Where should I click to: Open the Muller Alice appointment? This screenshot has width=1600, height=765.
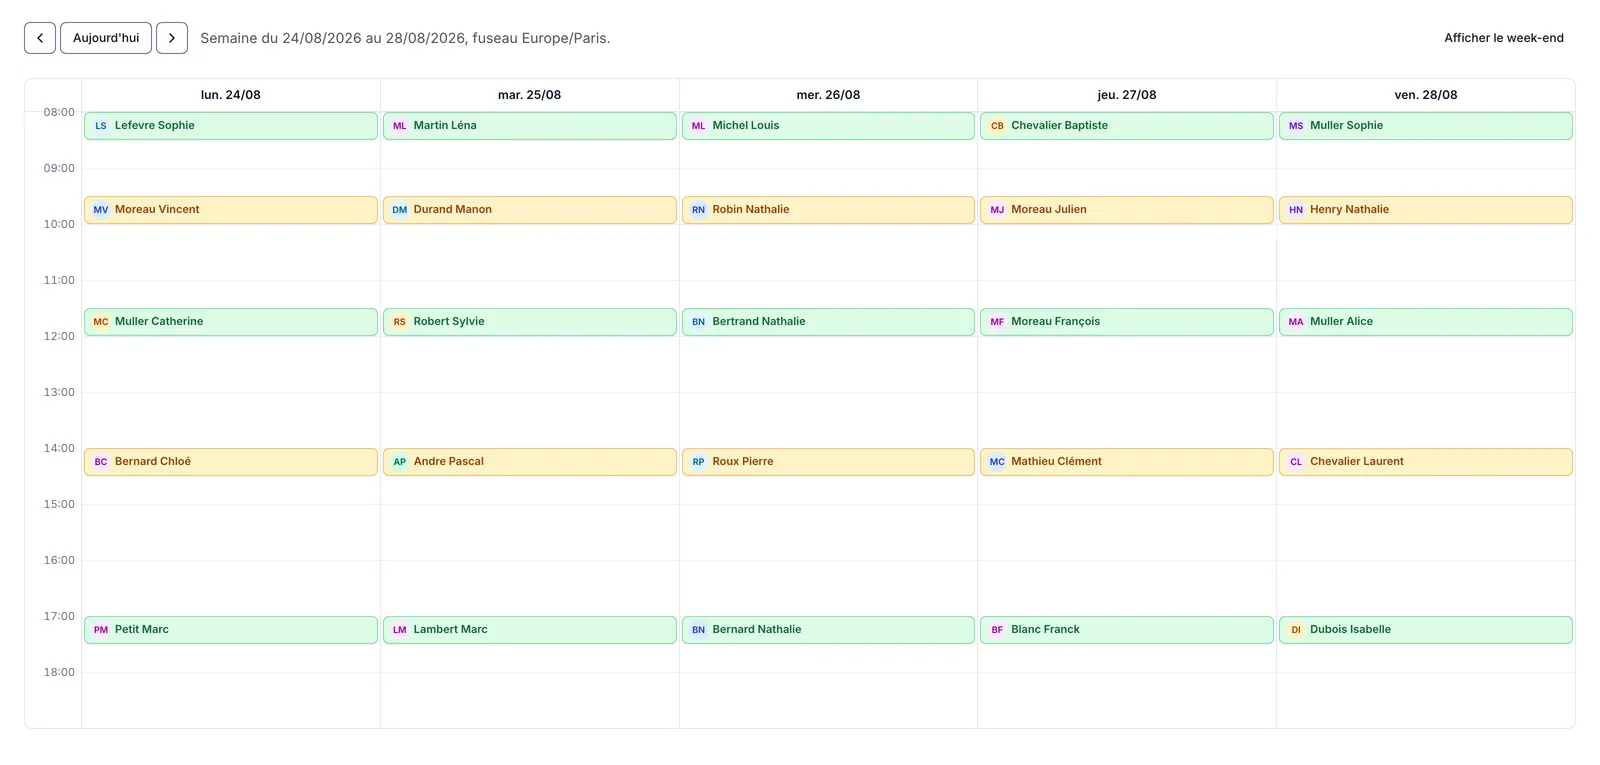pos(1426,322)
